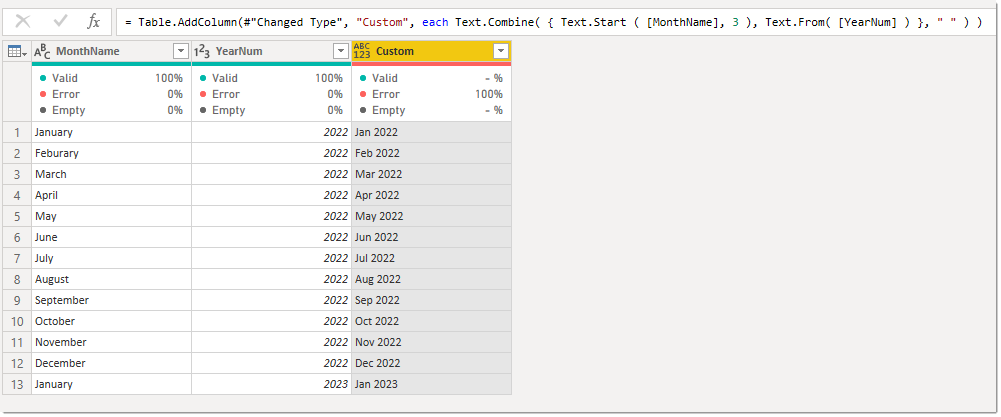Select the Dec 2022 cell
Screen dimensions: 1001x417
(432, 363)
